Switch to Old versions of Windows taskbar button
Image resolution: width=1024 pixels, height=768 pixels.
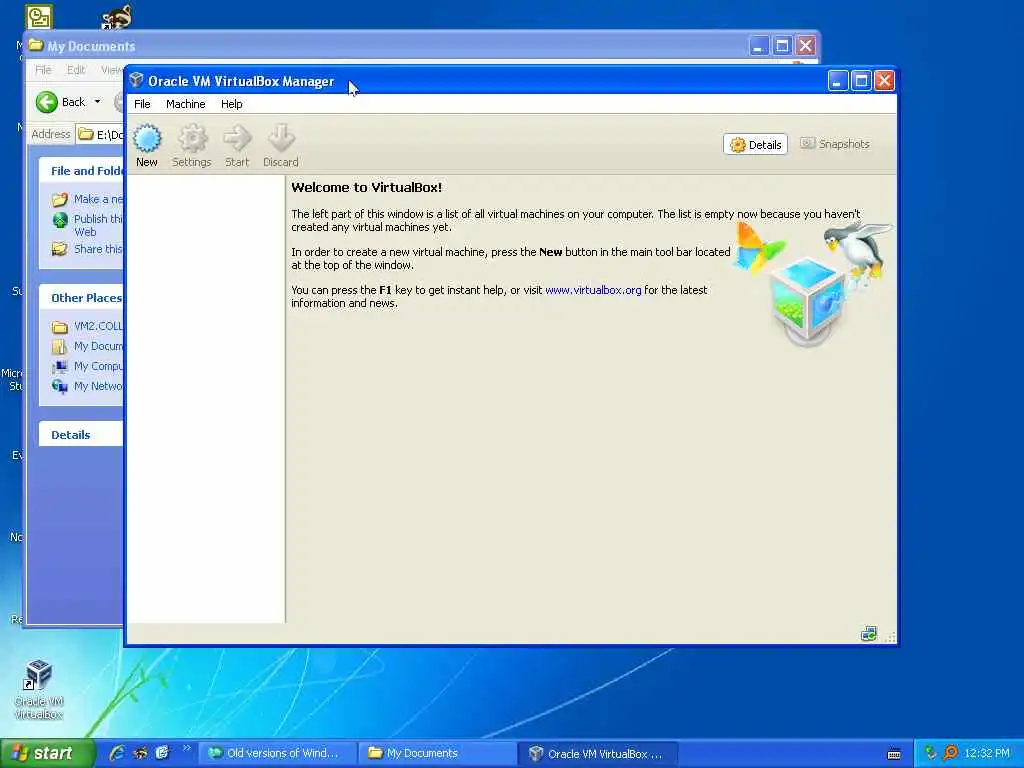pyautogui.click(x=278, y=754)
